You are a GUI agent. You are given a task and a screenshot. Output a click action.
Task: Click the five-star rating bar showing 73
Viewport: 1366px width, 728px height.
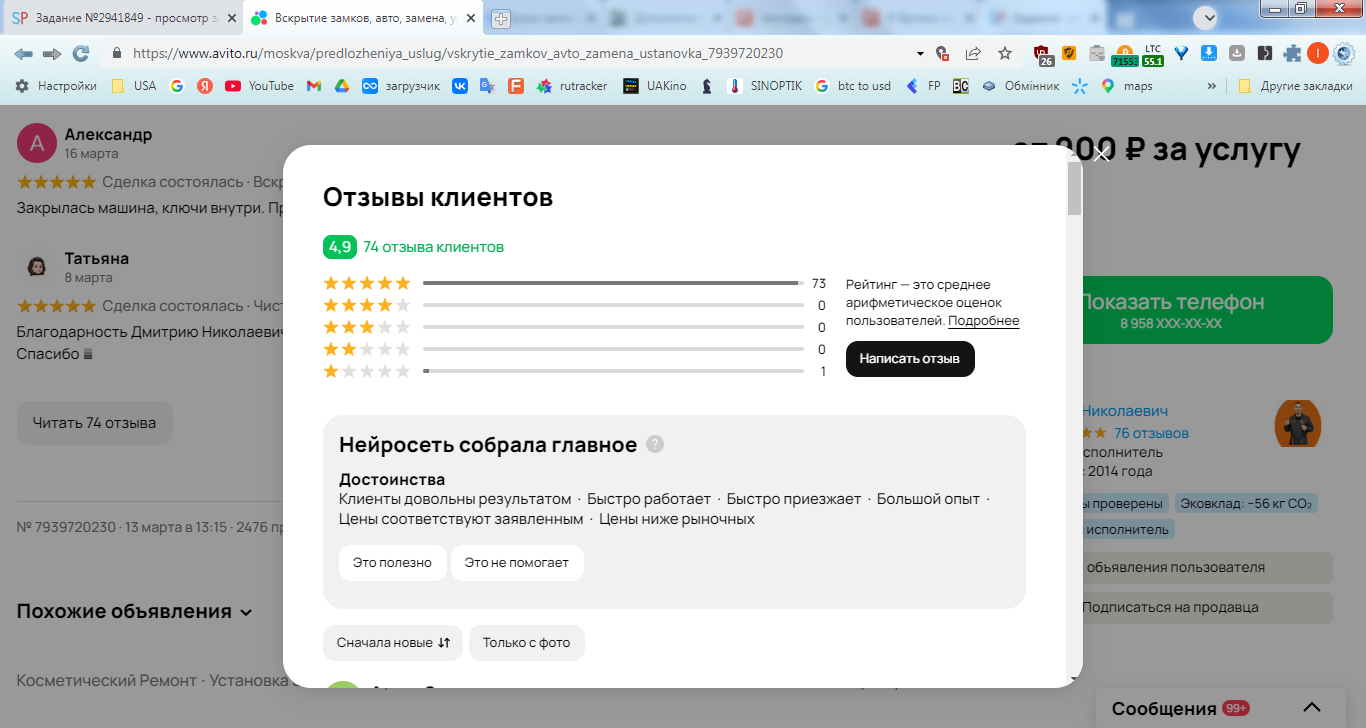tap(613, 284)
